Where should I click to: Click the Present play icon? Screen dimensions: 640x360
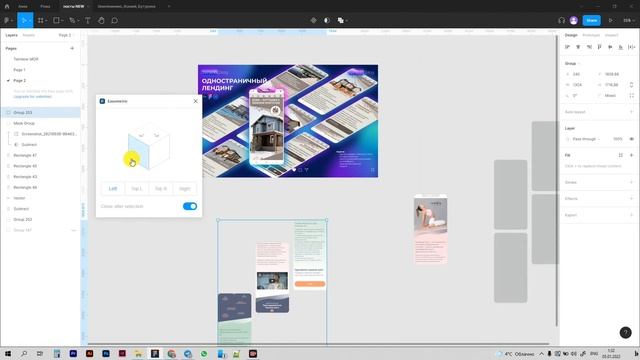click(611, 20)
